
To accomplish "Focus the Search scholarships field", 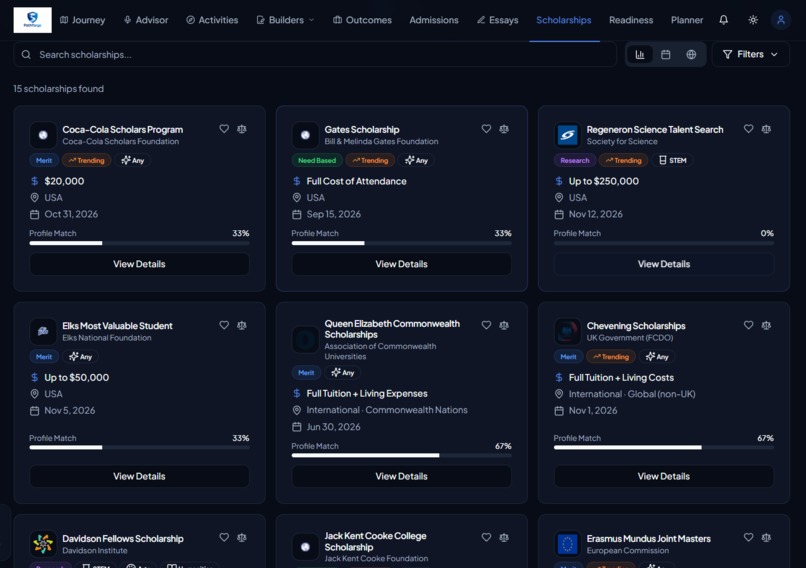I will pyautogui.click(x=315, y=54).
